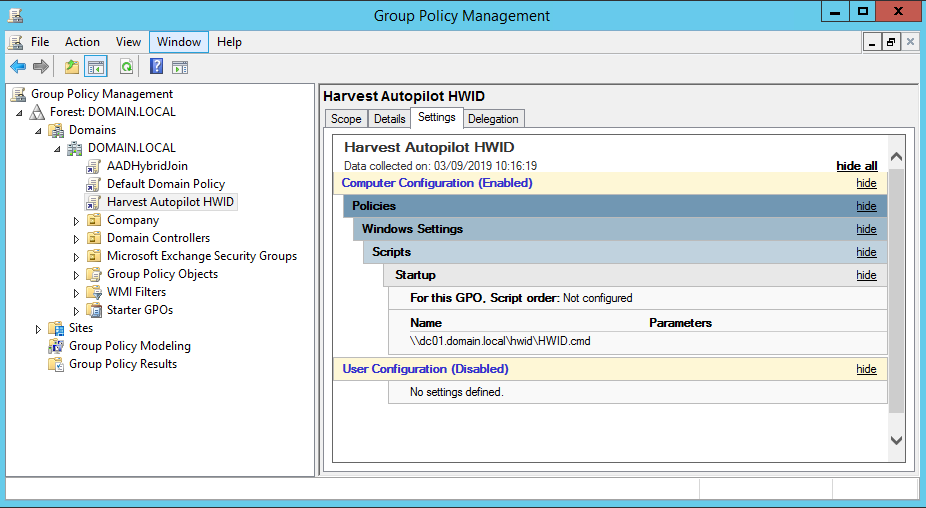
Task: Click the Company OU folder icon
Action: point(94,220)
